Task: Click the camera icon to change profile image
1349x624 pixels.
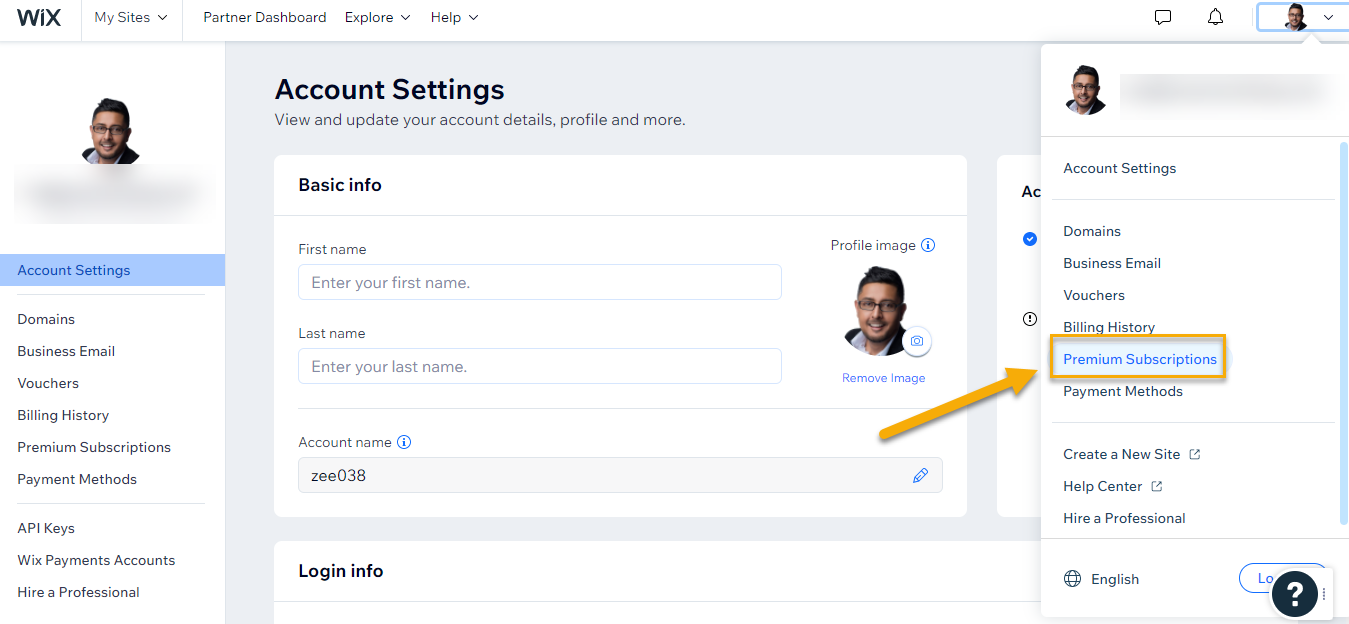Action: click(x=917, y=341)
